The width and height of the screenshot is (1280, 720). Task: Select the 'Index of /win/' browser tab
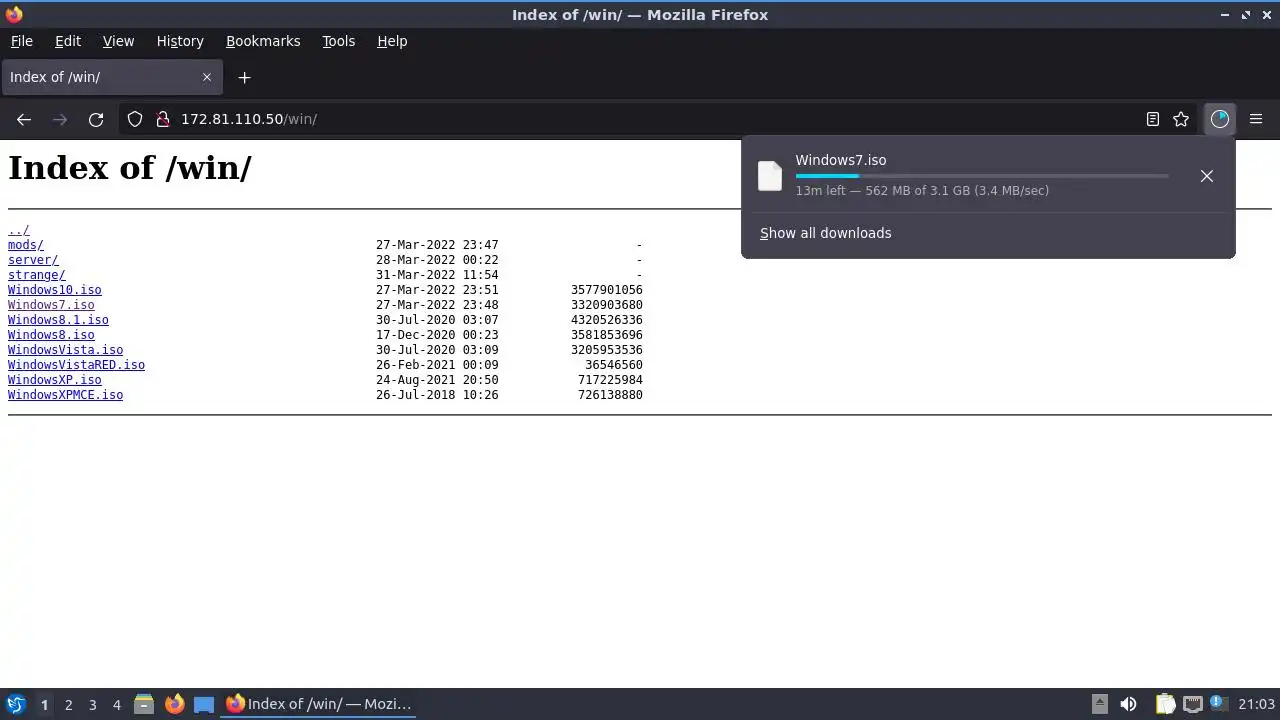tap(112, 77)
